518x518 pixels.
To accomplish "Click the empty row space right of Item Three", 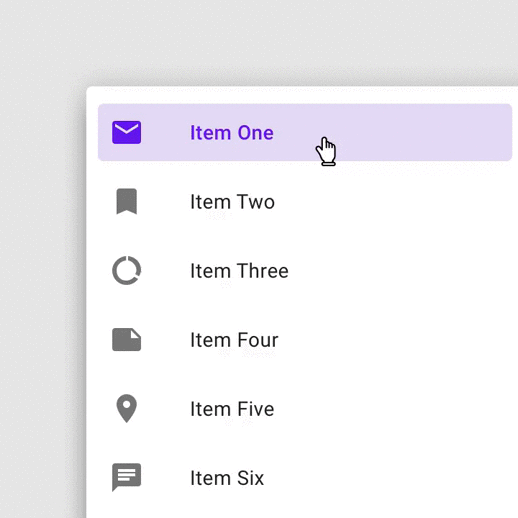I will click(400, 271).
